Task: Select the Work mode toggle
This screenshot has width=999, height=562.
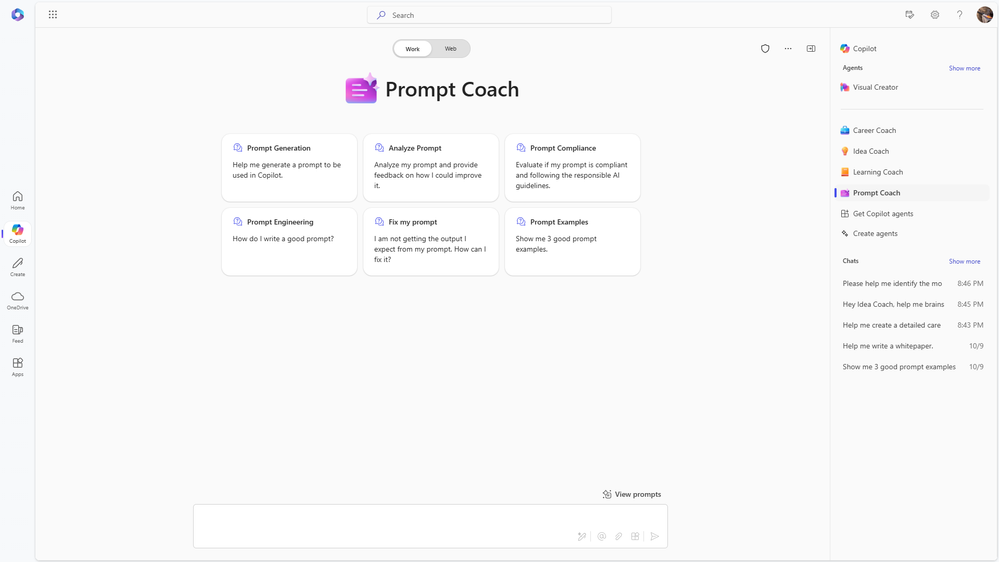Action: pos(412,48)
